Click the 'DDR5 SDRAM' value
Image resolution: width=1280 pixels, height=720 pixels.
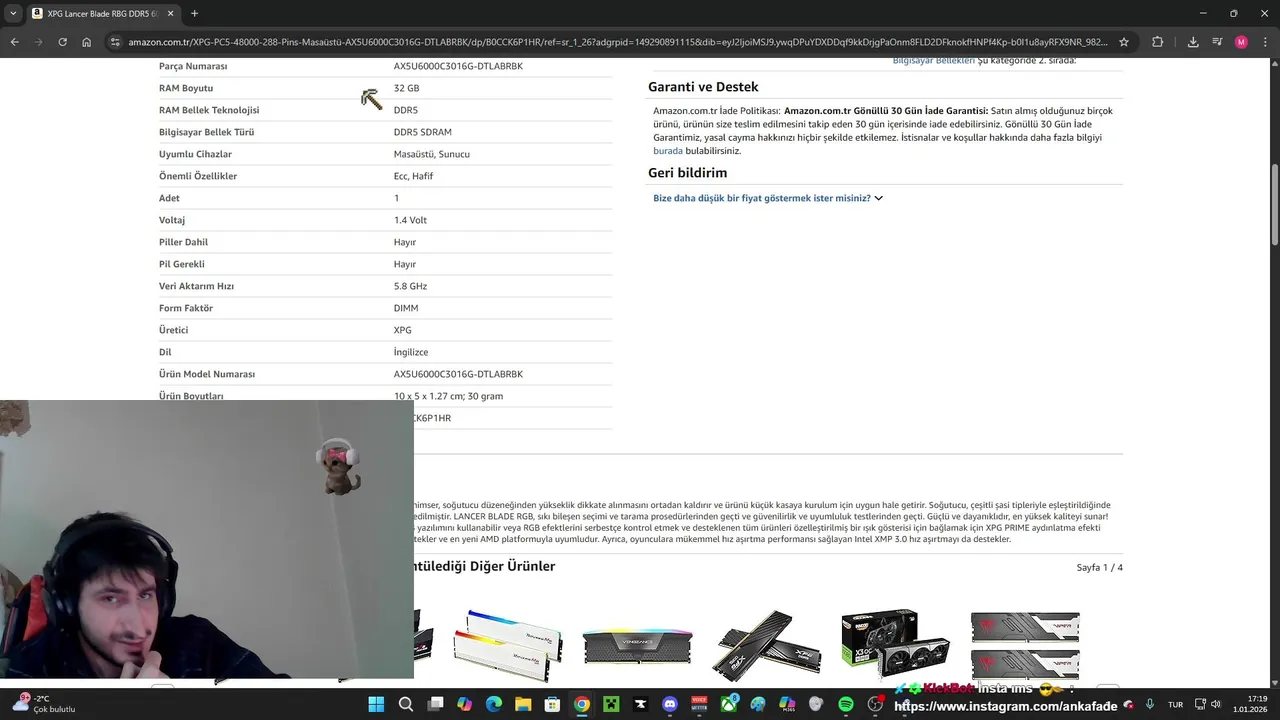tap(422, 132)
